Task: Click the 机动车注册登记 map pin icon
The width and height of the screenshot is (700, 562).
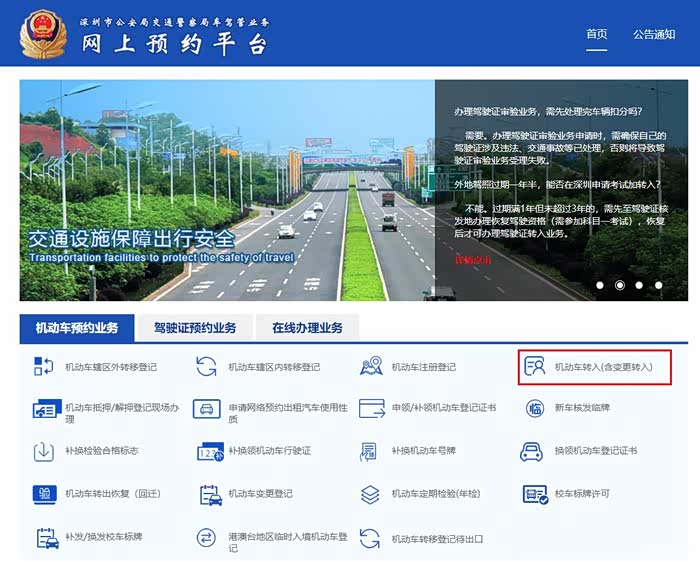Action: coord(371,366)
